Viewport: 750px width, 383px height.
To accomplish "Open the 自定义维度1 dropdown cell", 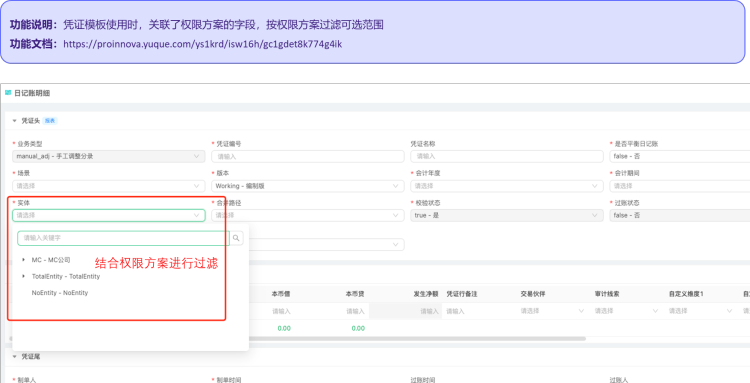I will pos(701,311).
